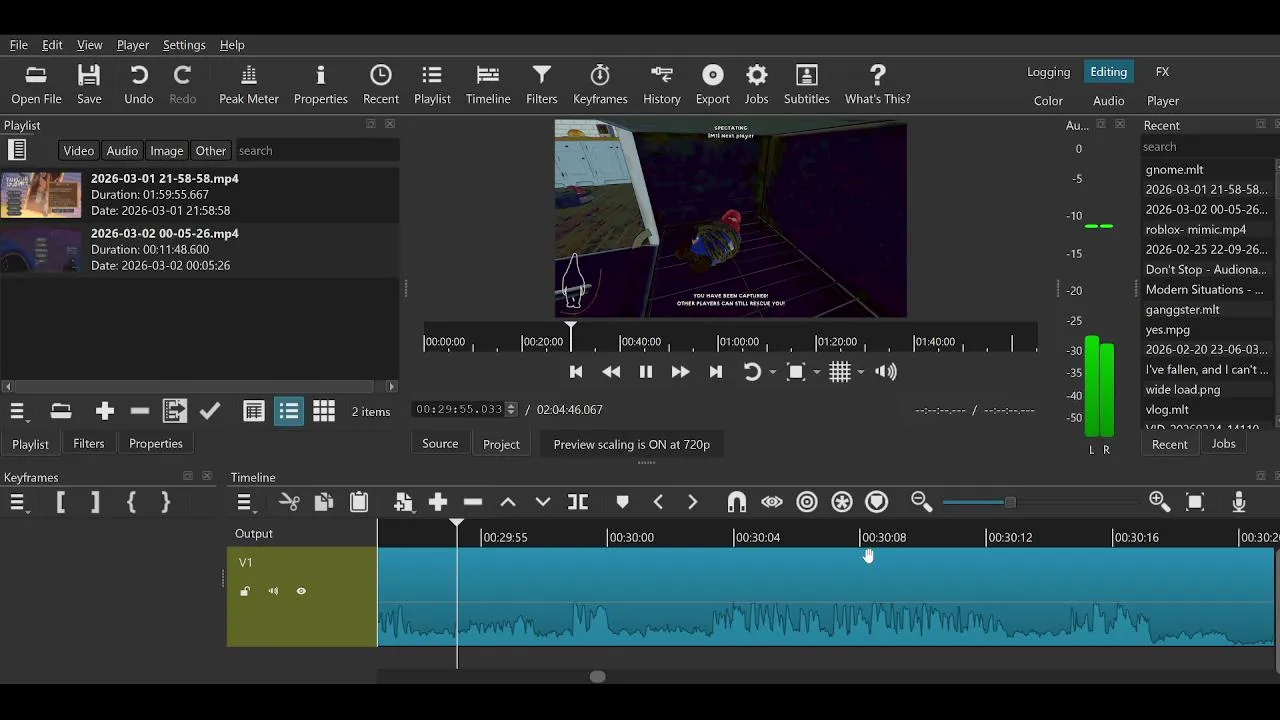Toggle ripple all tracks
Viewport: 1280px width, 720px height.
pyautogui.click(x=842, y=502)
